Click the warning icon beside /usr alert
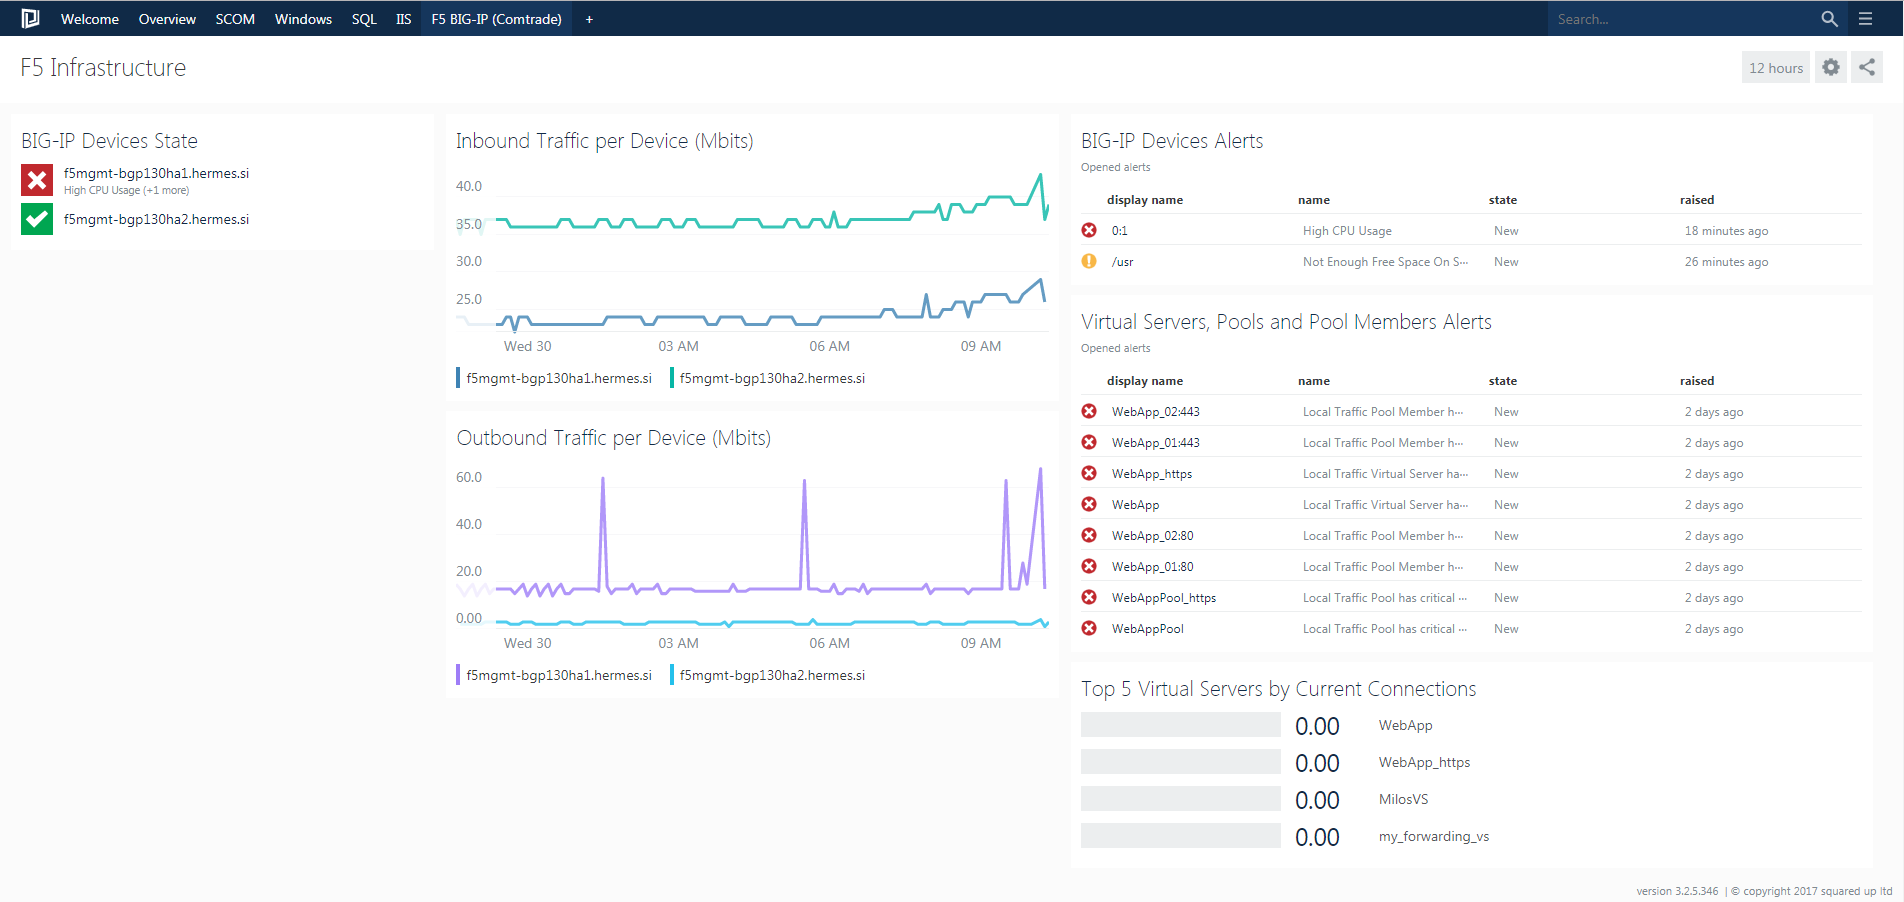This screenshot has height=902, width=1904. pos(1089,261)
